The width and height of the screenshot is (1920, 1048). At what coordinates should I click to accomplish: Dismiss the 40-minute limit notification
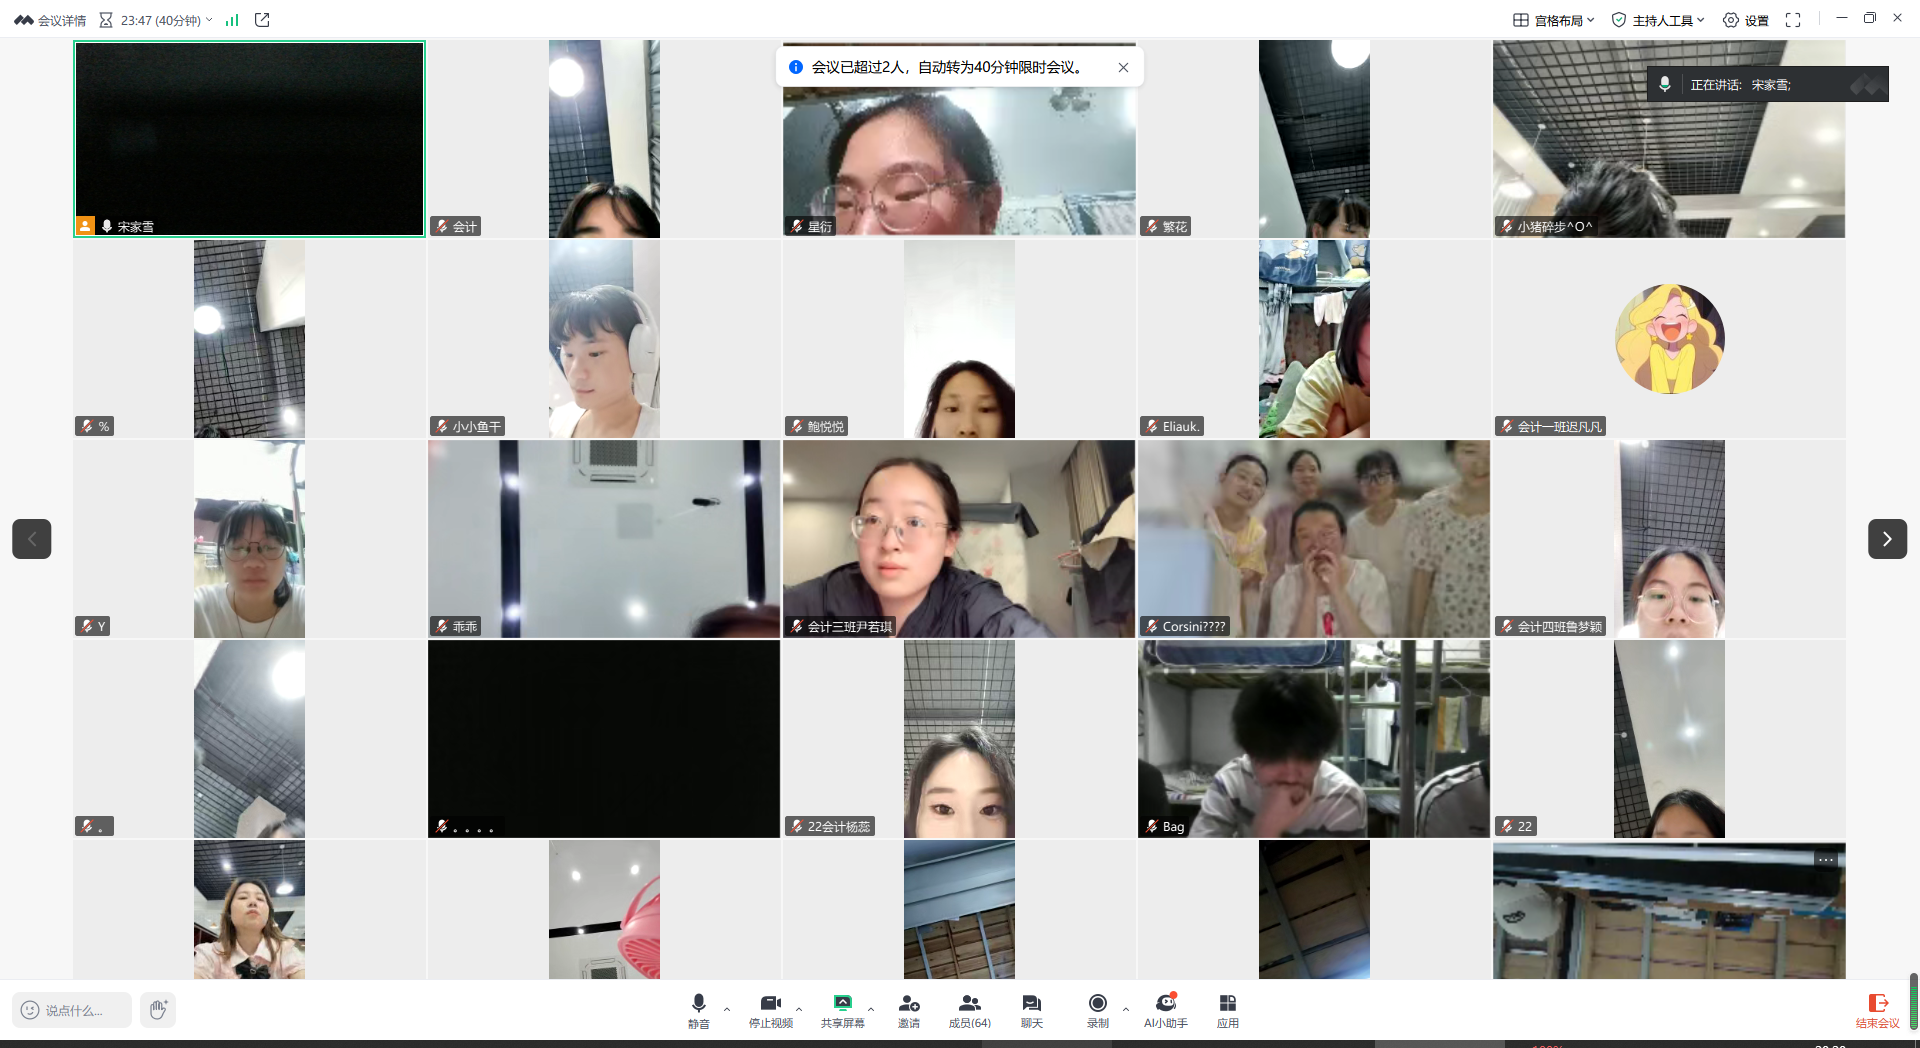(1123, 67)
